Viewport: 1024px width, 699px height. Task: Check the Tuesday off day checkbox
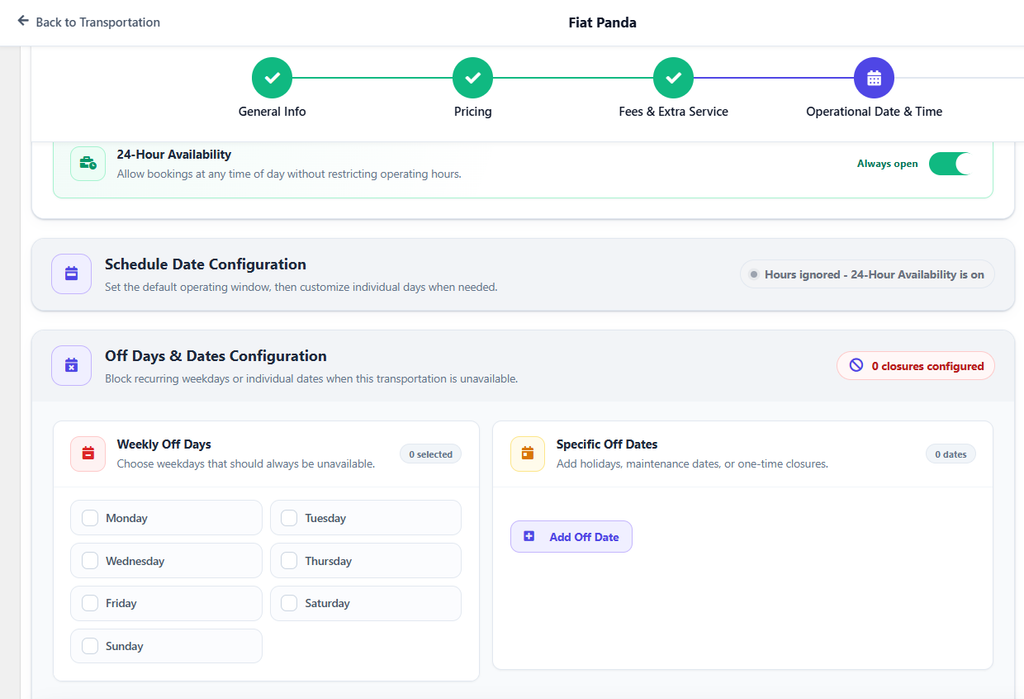click(289, 518)
